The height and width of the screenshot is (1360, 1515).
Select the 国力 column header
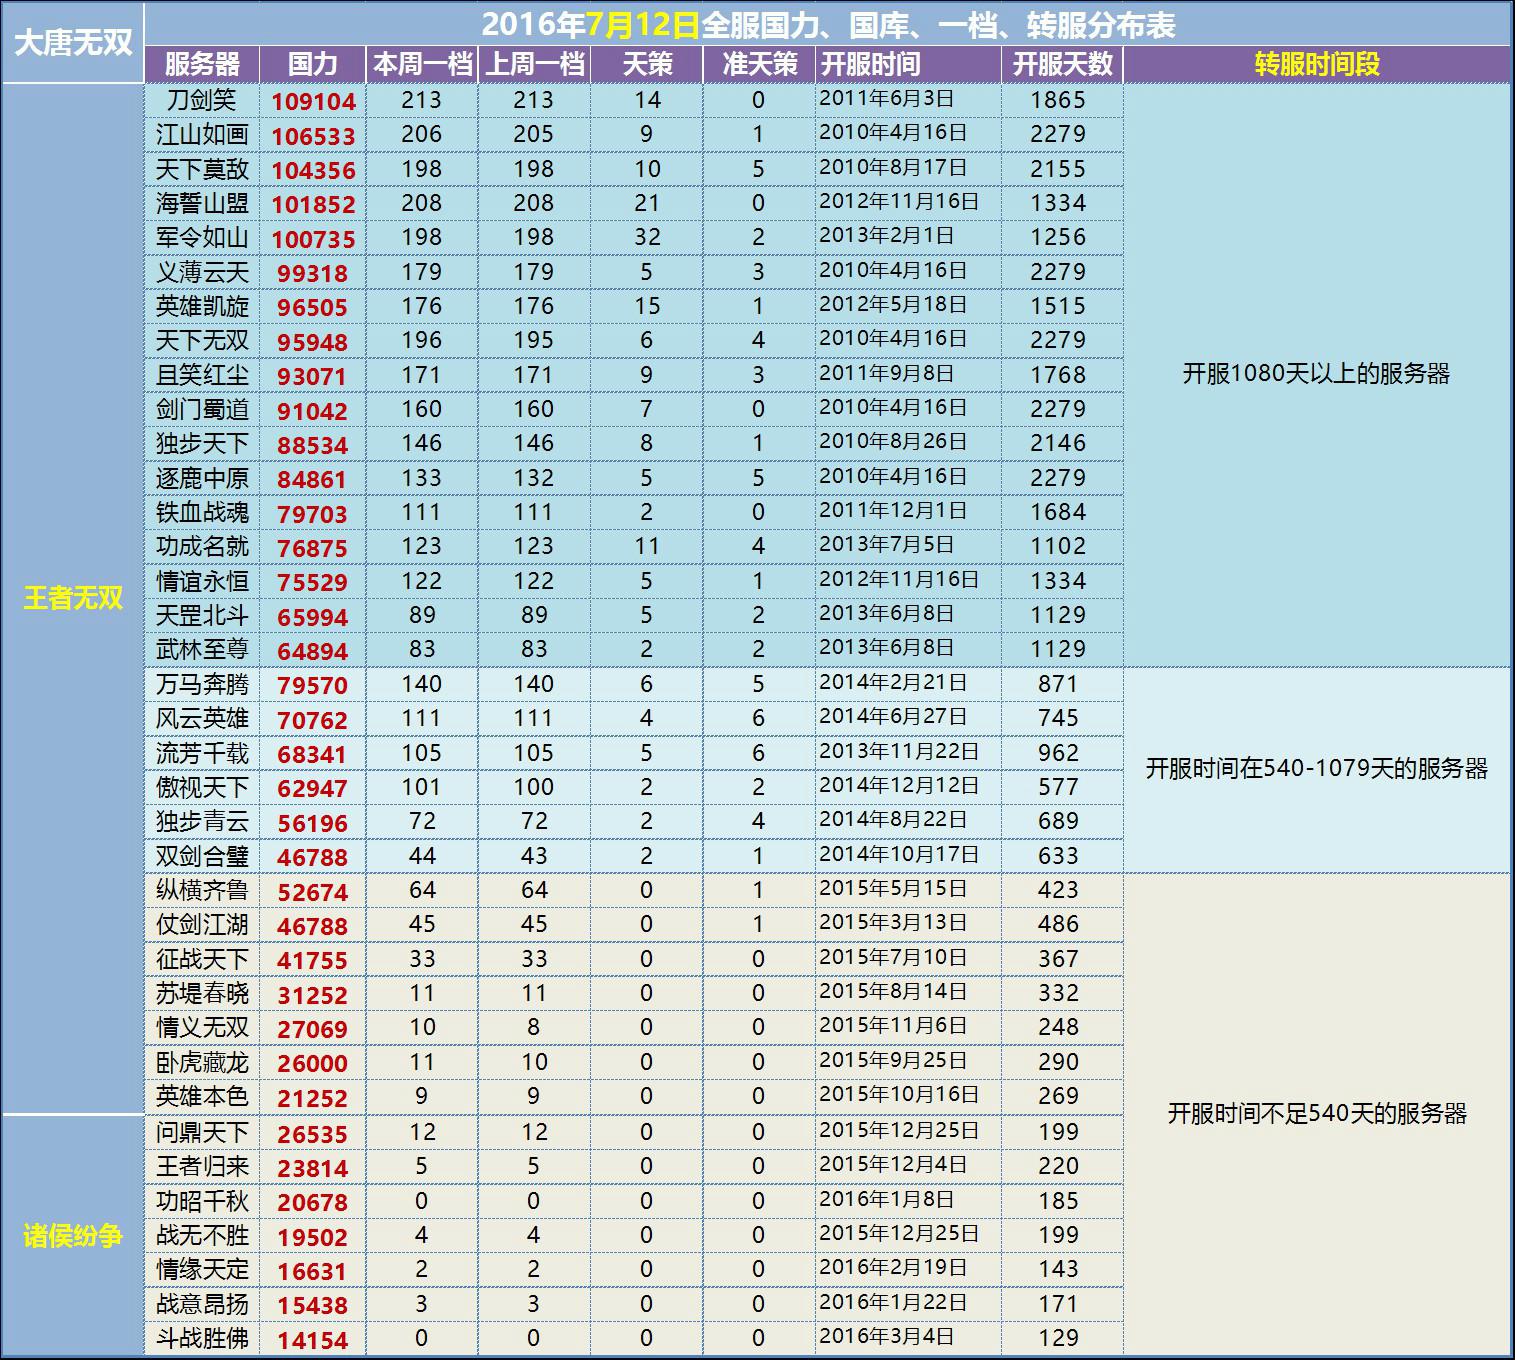click(313, 64)
